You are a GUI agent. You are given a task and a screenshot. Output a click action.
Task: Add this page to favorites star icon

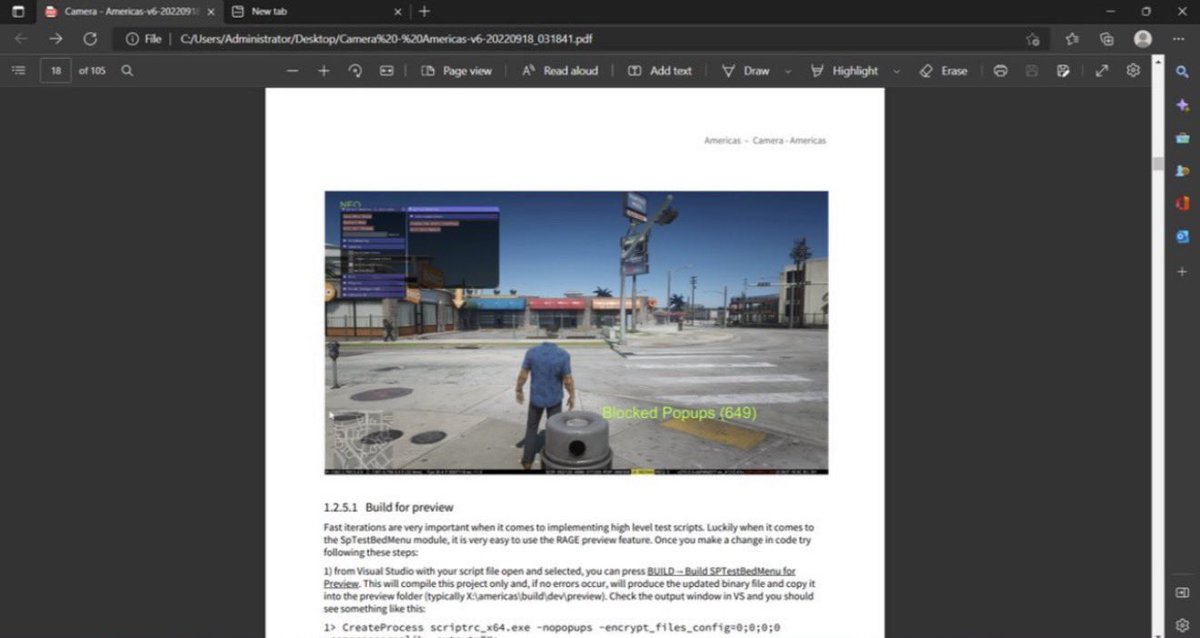click(x=1033, y=39)
